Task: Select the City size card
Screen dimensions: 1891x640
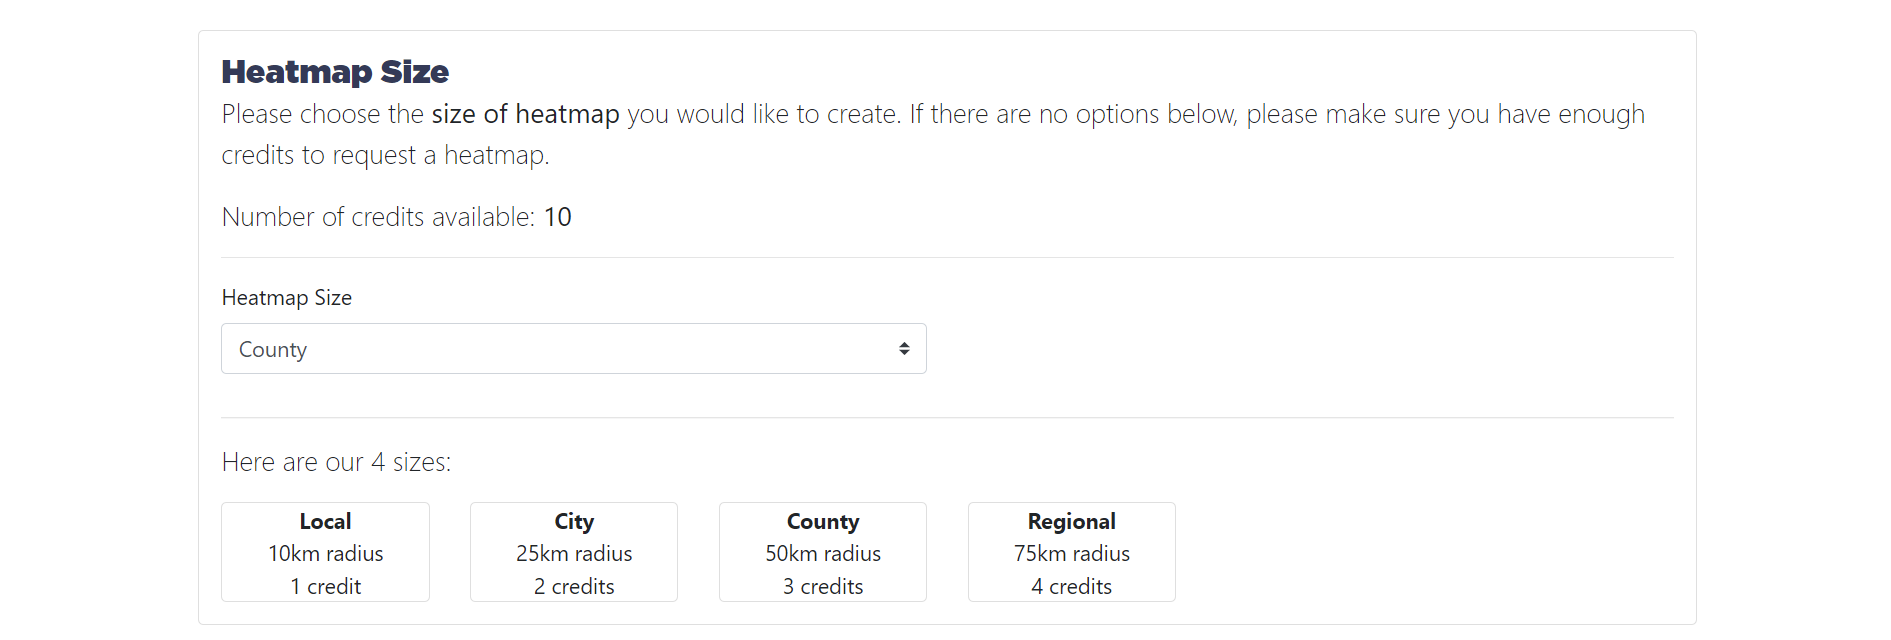Action: (x=574, y=552)
